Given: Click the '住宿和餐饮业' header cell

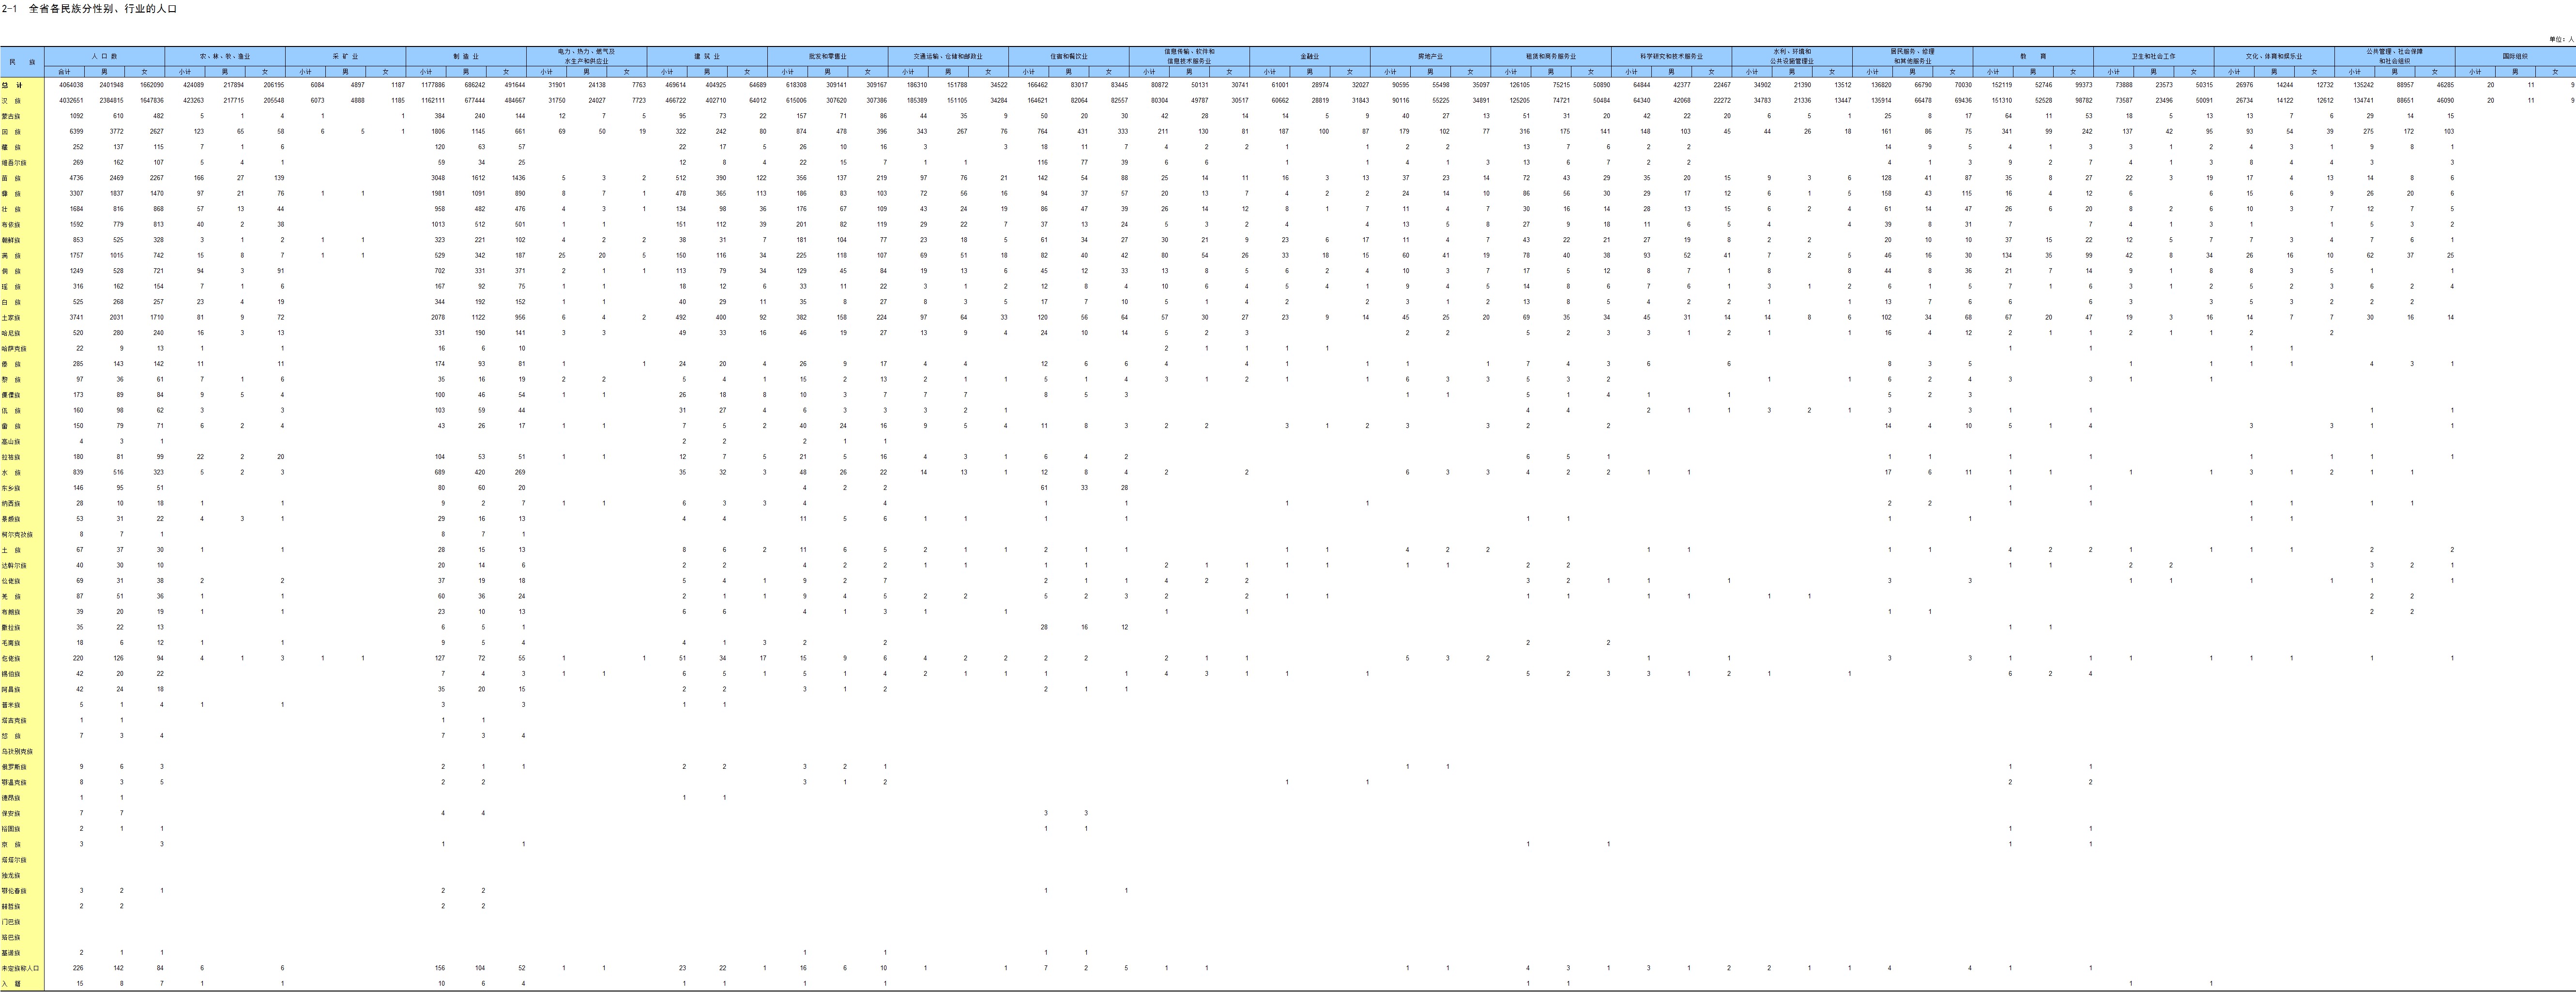Looking at the screenshot, I should pyautogui.click(x=1068, y=56).
